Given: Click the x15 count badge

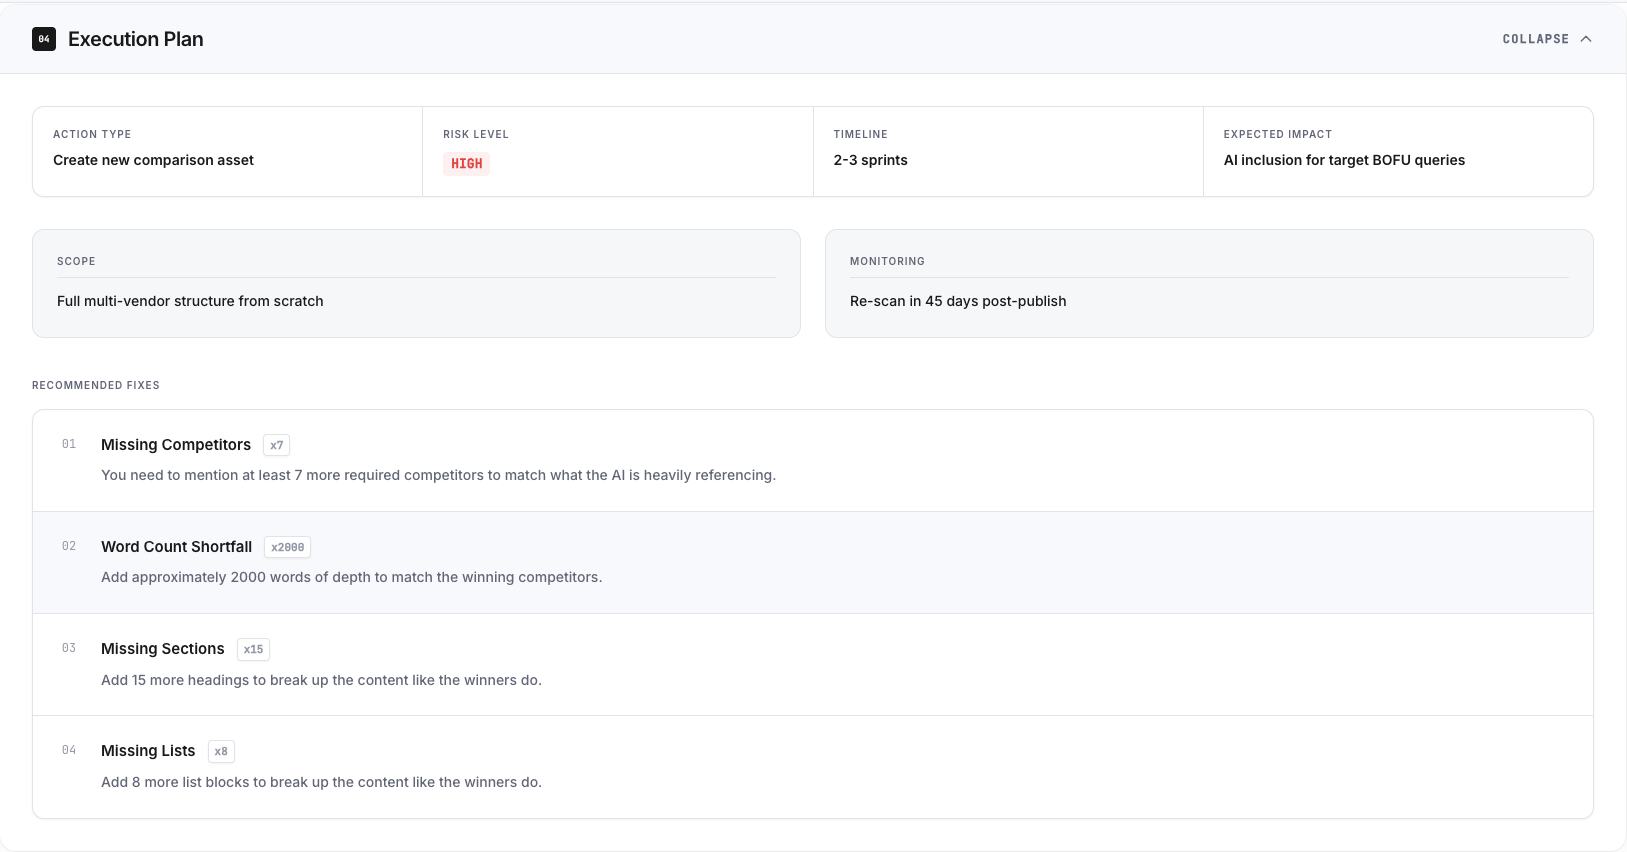Looking at the screenshot, I should point(253,650).
